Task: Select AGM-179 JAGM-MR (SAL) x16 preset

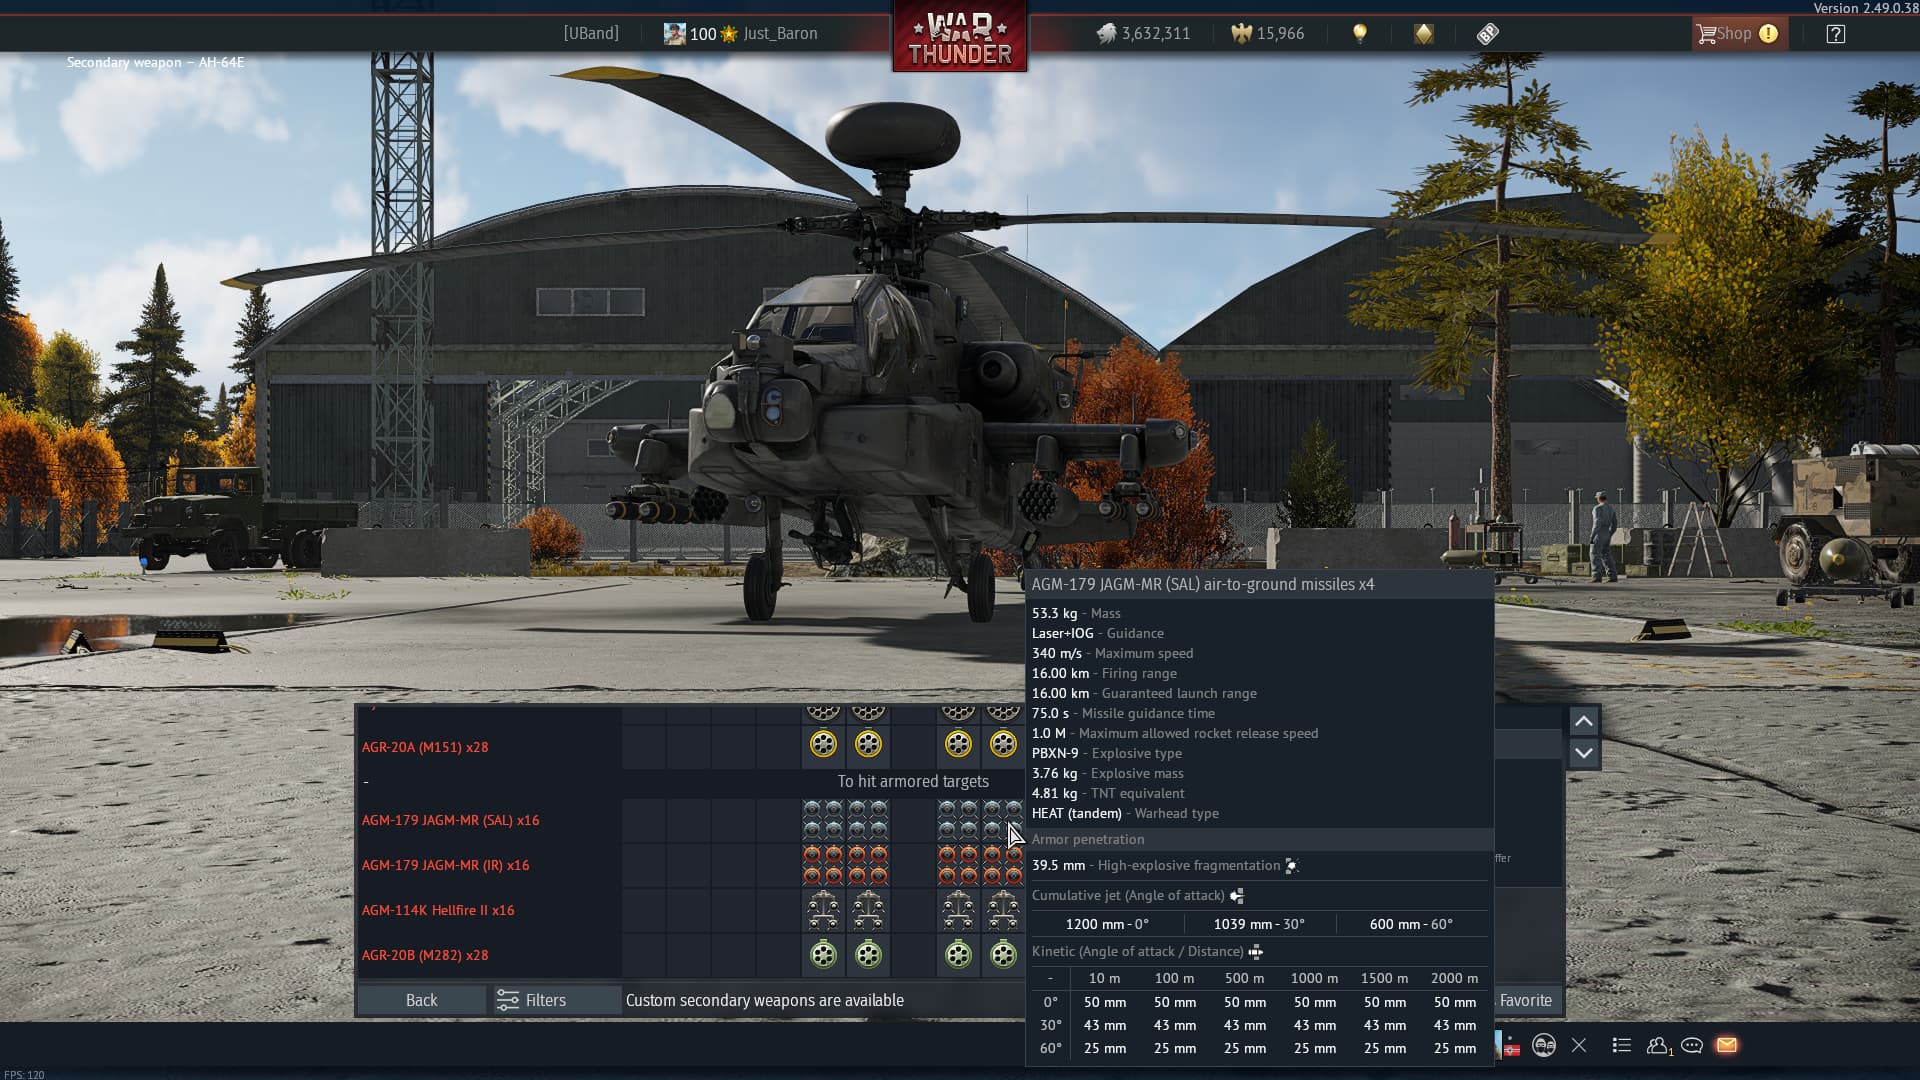Action: click(x=450, y=820)
